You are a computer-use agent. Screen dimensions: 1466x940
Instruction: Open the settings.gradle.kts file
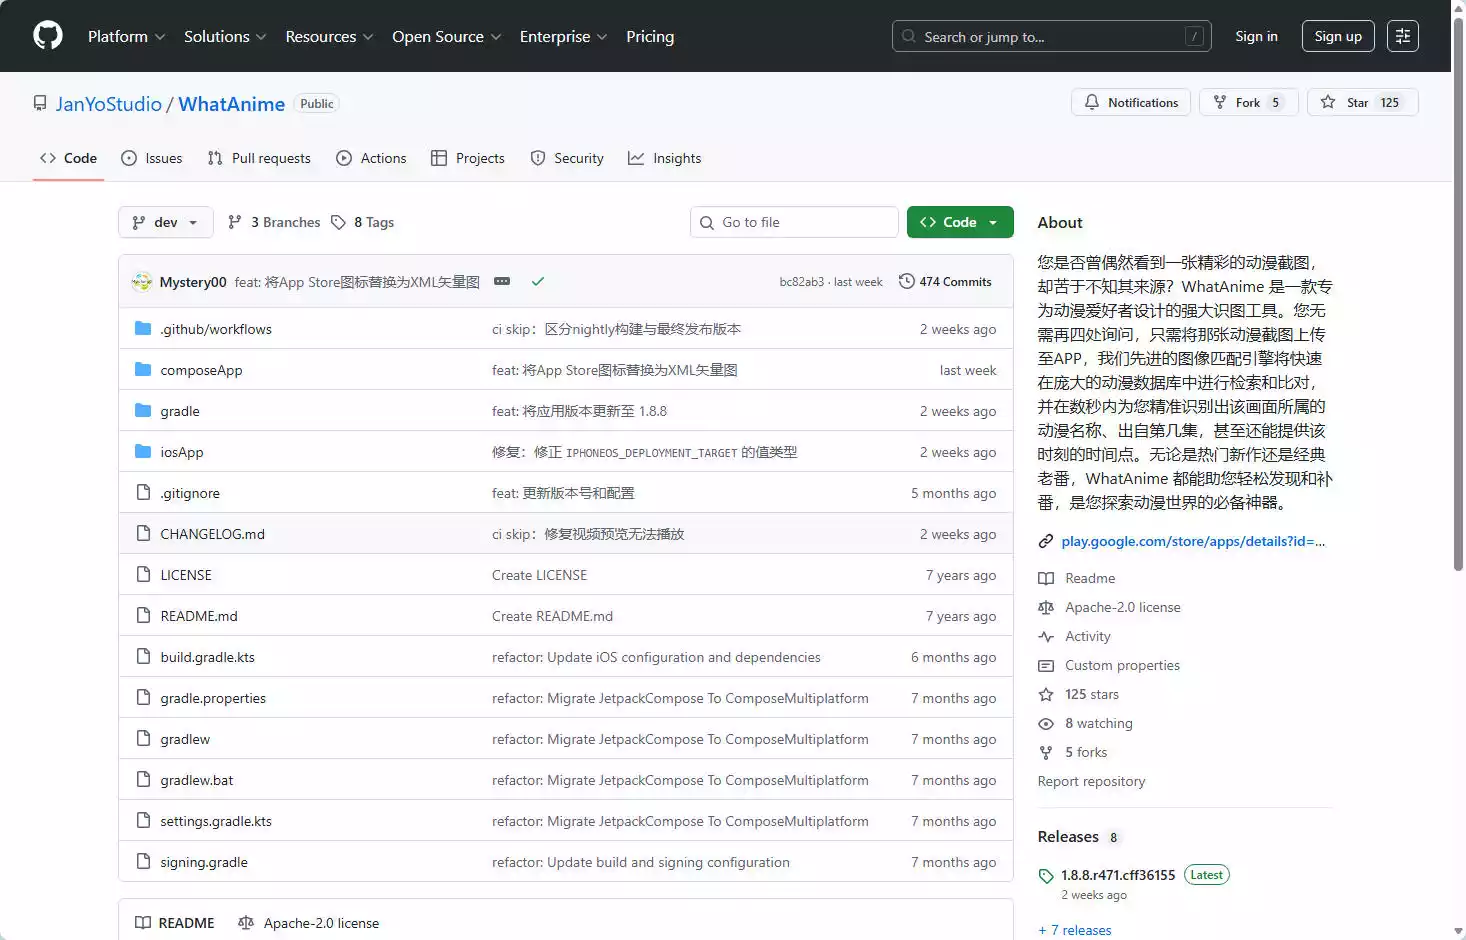pyautogui.click(x=216, y=821)
